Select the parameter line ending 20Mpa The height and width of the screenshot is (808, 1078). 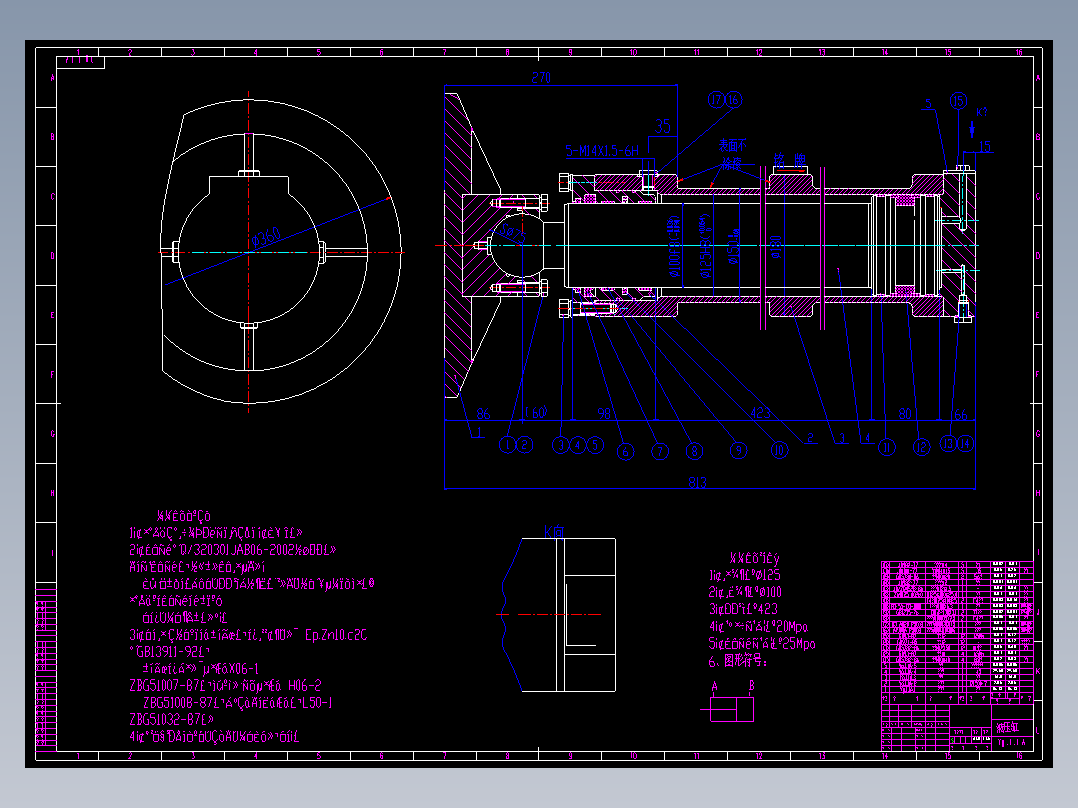point(758,626)
